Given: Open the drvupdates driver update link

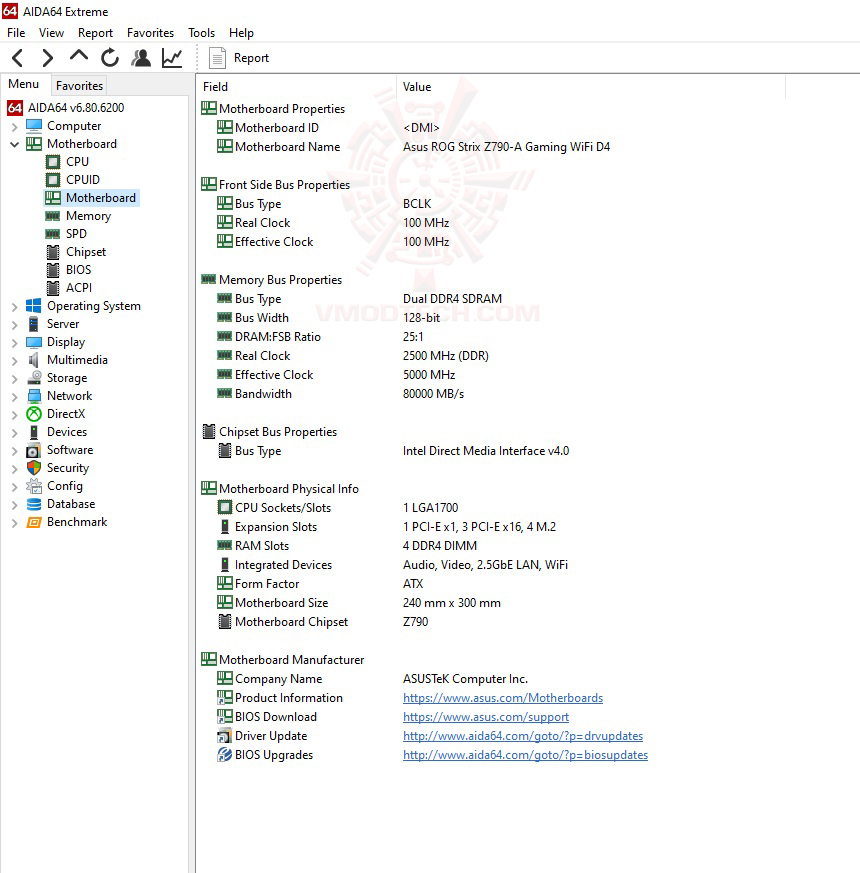Looking at the screenshot, I should click(523, 735).
